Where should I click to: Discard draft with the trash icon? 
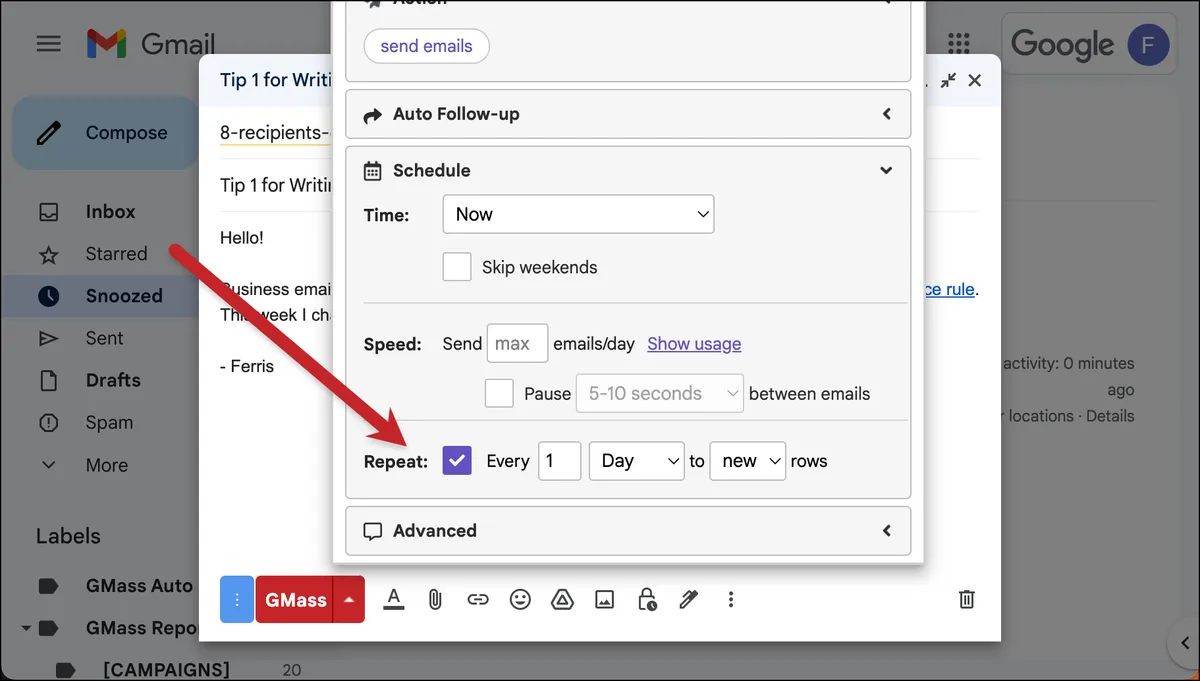tap(967, 599)
